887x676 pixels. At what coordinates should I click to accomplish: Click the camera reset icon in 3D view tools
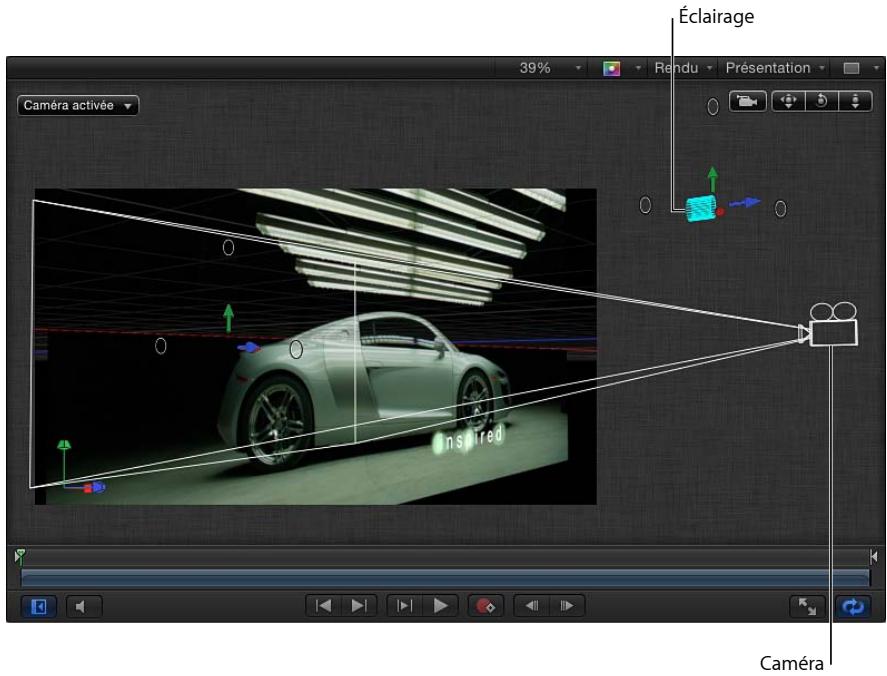(x=747, y=101)
